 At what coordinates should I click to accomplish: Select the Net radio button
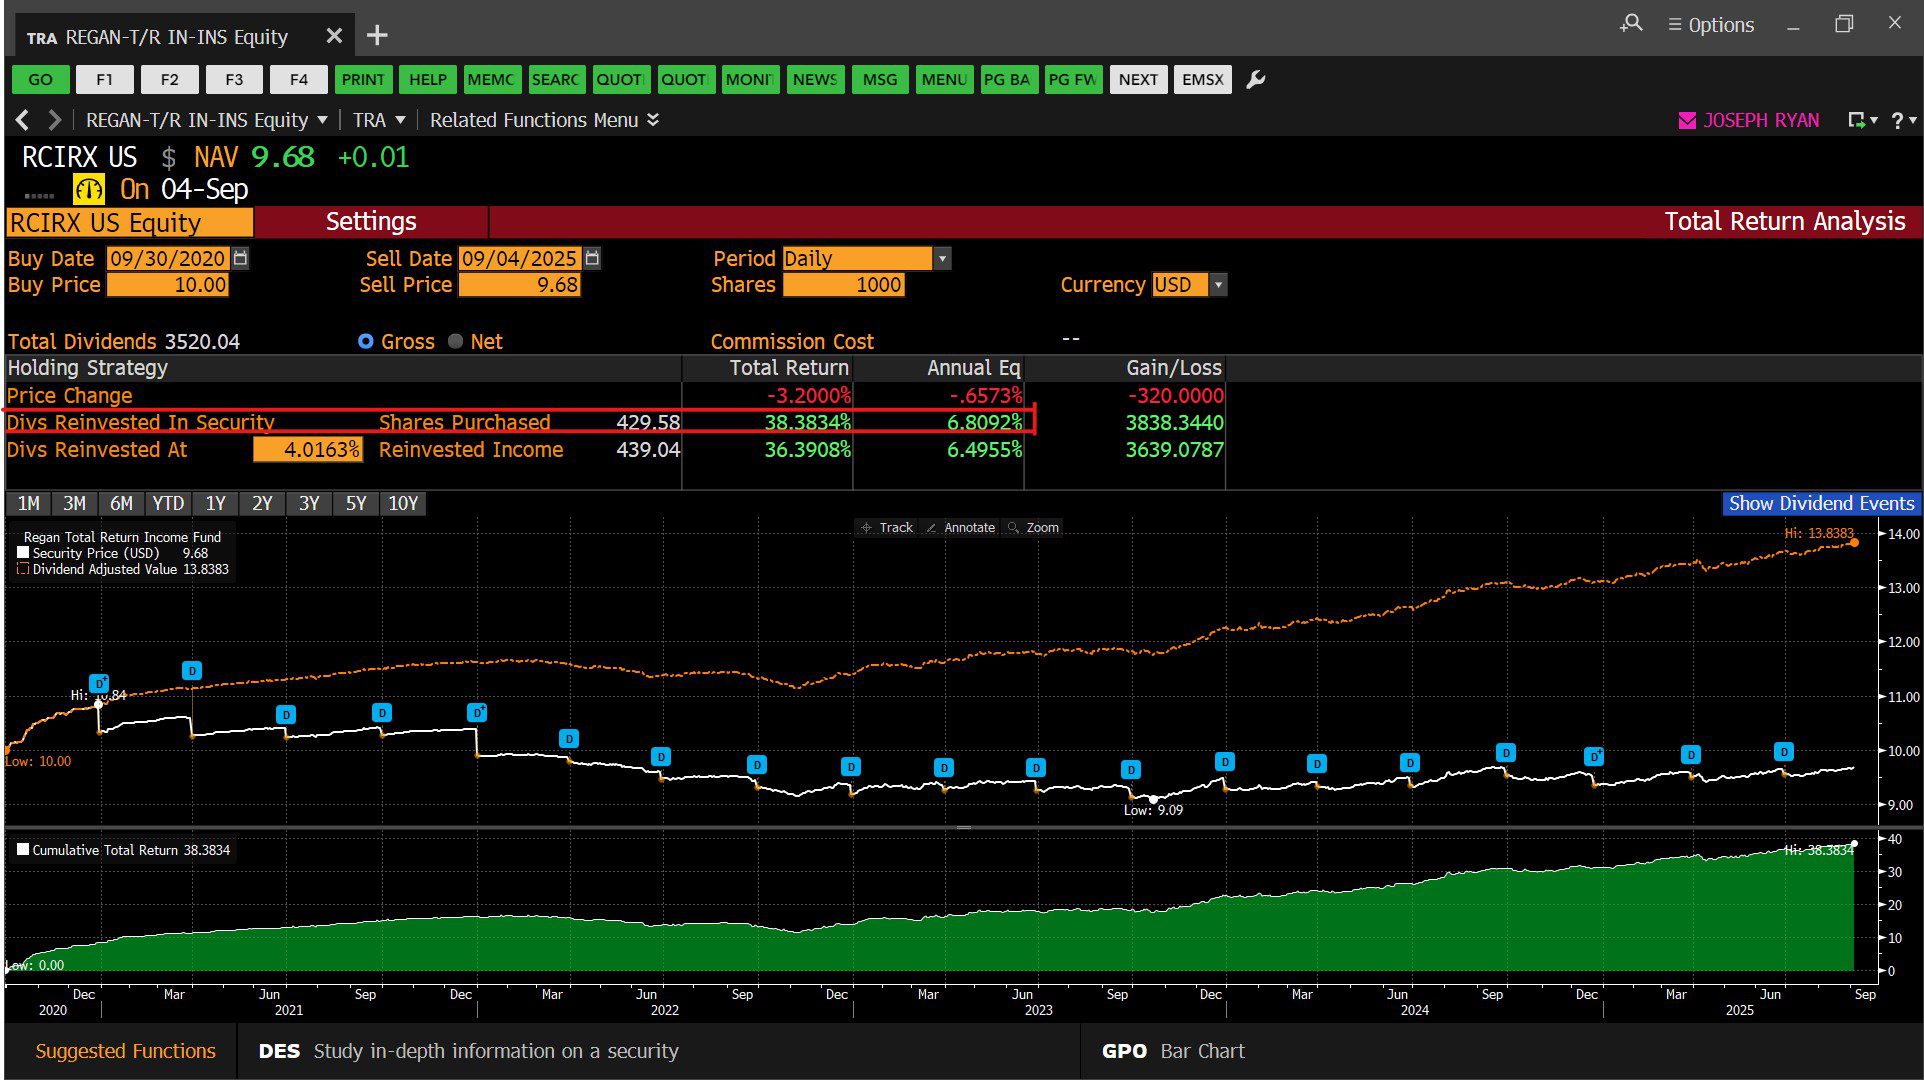[456, 341]
